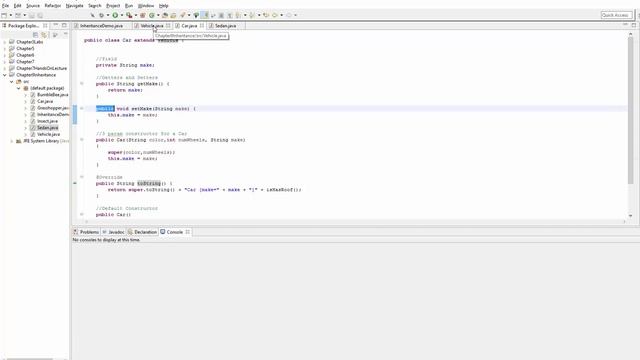The image size is (640, 360).
Task: Expand the Chapter3Labs project
Action: click(x=5, y=42)
